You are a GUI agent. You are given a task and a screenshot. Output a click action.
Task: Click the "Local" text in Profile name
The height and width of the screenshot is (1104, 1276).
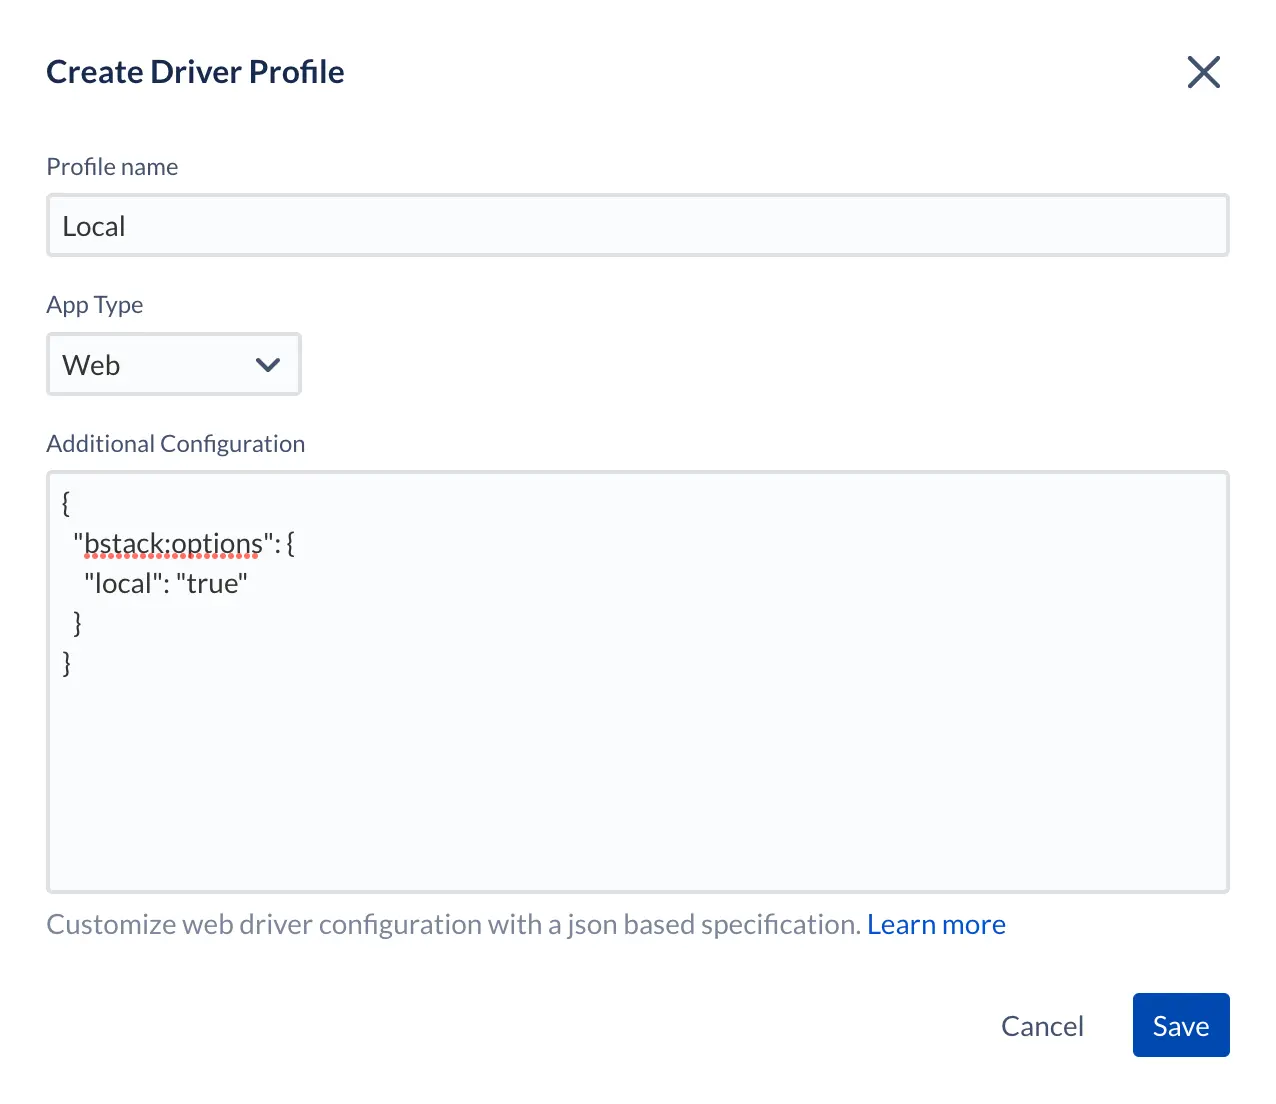click(x=94, y=227)
